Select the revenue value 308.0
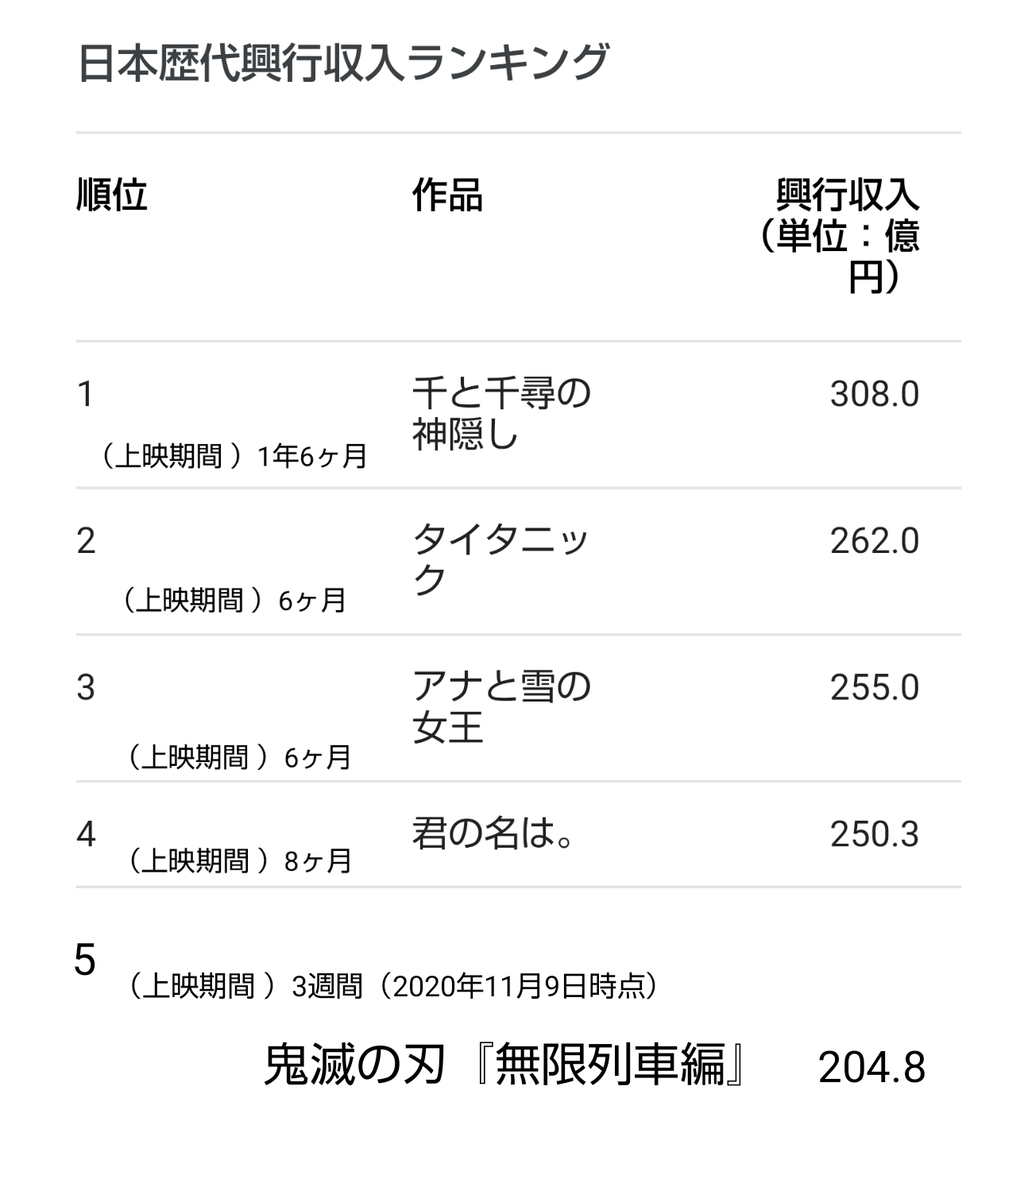Screen dimensions: 1024x1187 coord(874,394)
